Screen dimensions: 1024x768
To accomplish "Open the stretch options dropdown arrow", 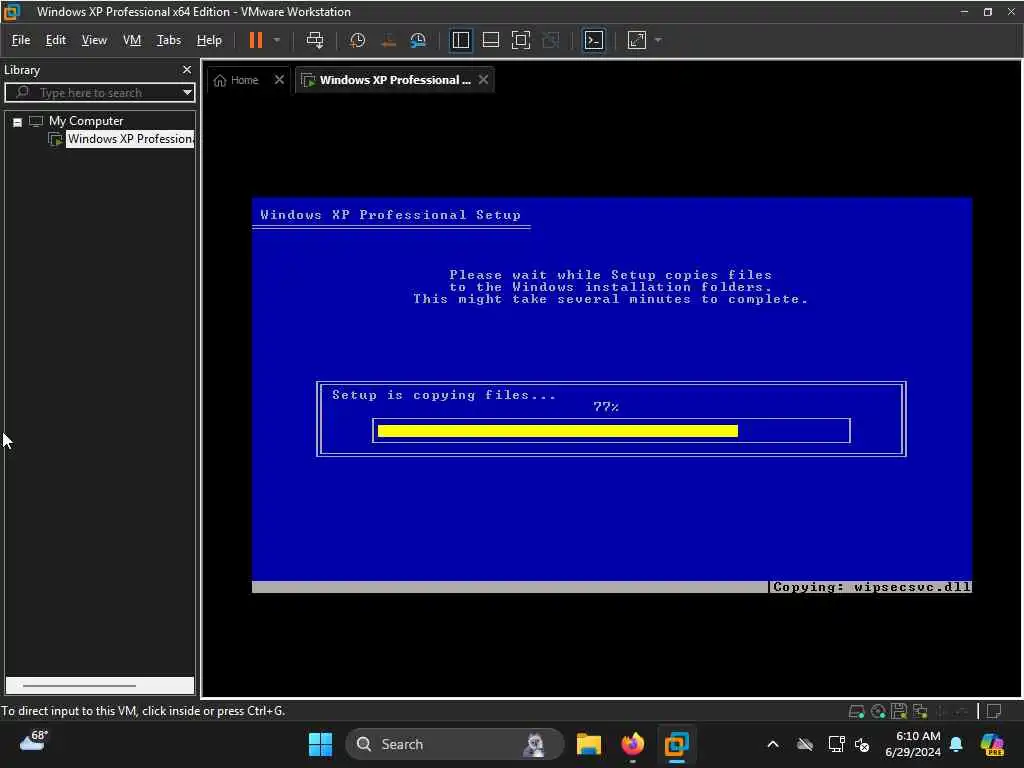I will [x=658, y=40].
